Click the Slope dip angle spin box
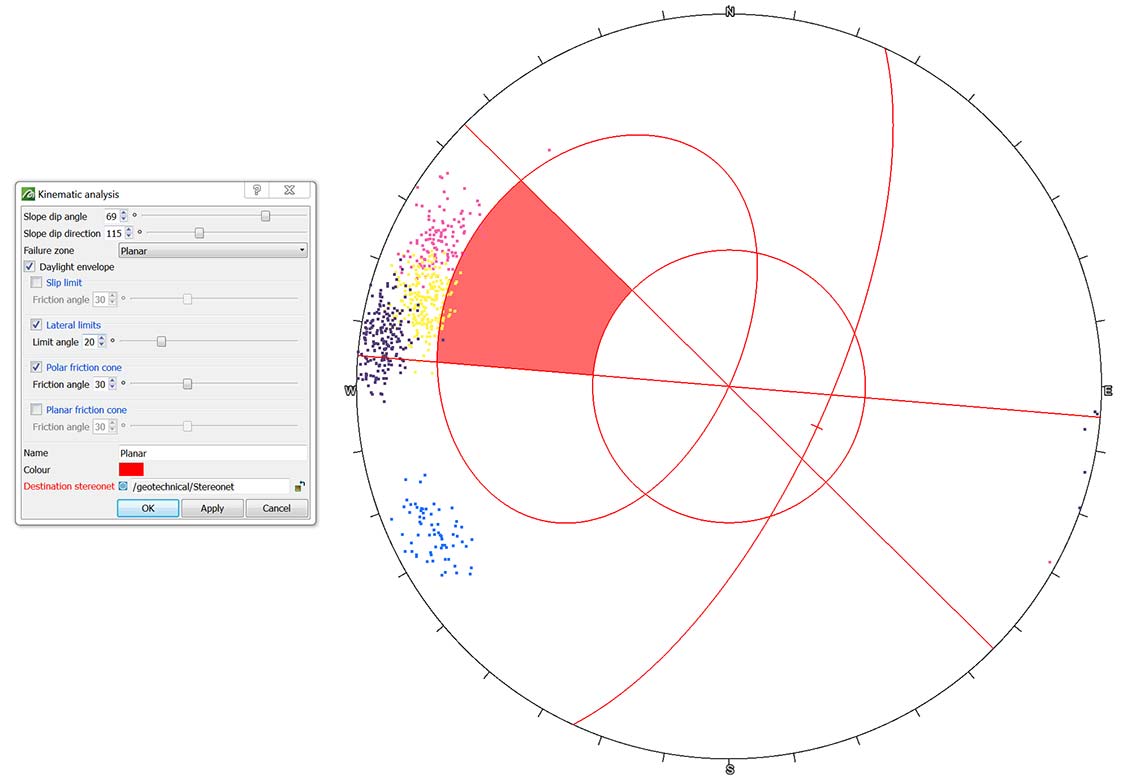 (x=116, y=216)
